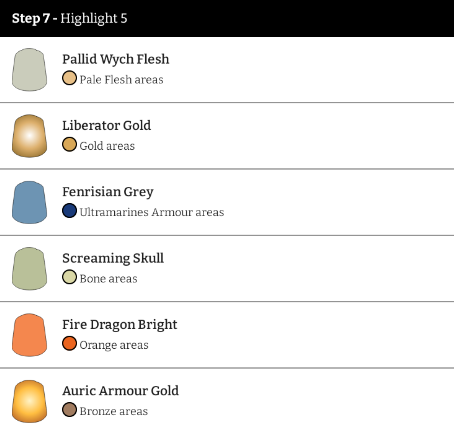Viewport: 454px width, 432px height.
Task: Select the dark blue Ultramarines Armour swatch
Action: tap(69, 211)
